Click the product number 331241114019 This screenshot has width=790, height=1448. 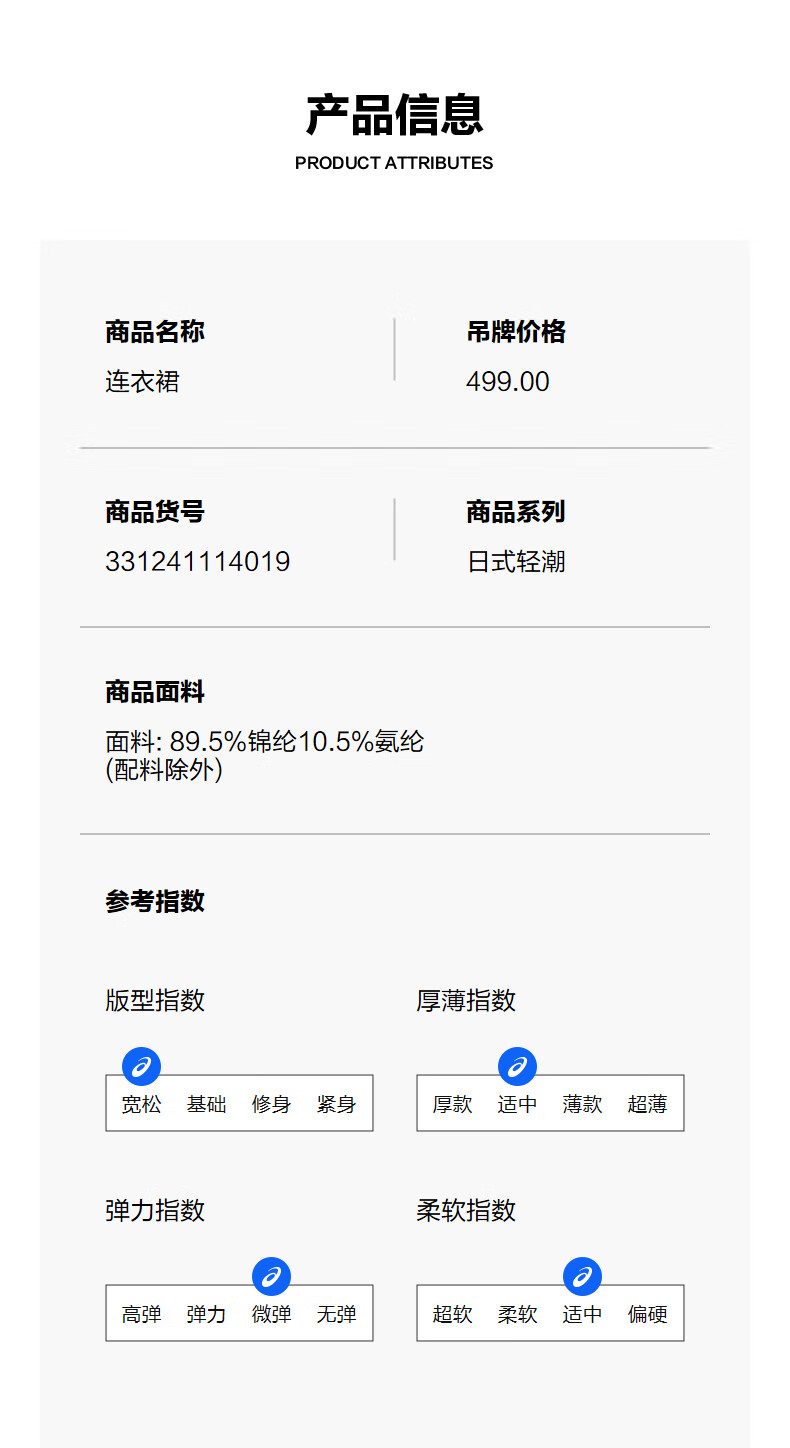pyautogui.click(x=198, y=561)
